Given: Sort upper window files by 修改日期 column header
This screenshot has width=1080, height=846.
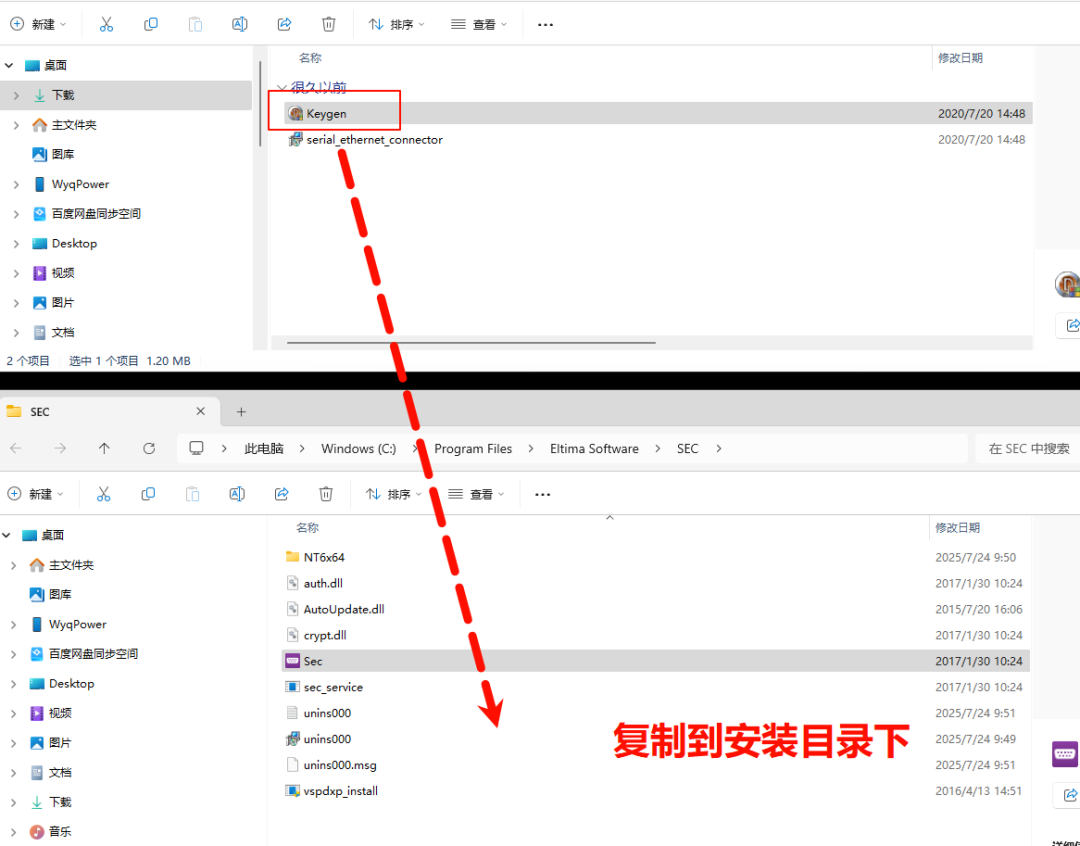Looking at the screenshot, I should [960, 58].
